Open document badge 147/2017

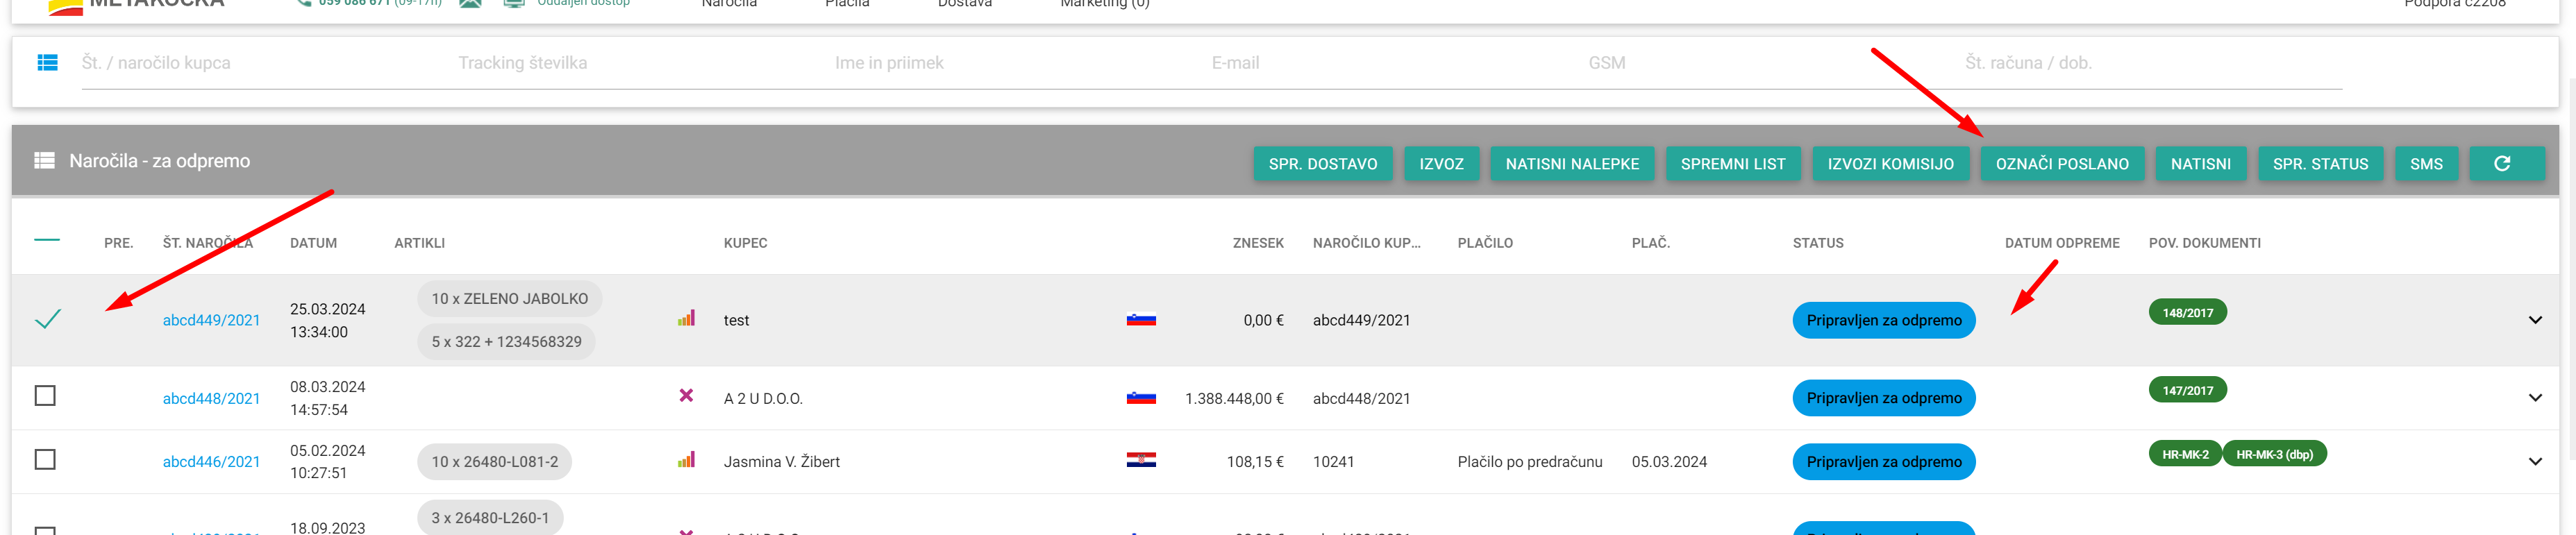(2187, 391)
